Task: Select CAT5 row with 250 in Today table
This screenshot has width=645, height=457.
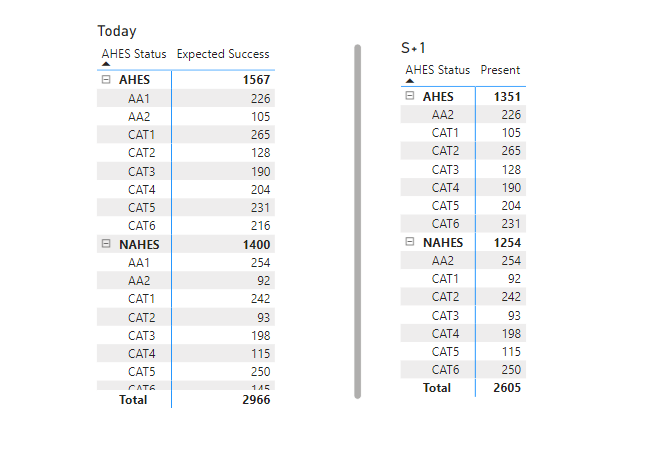Action: click(x=186, y=371)
